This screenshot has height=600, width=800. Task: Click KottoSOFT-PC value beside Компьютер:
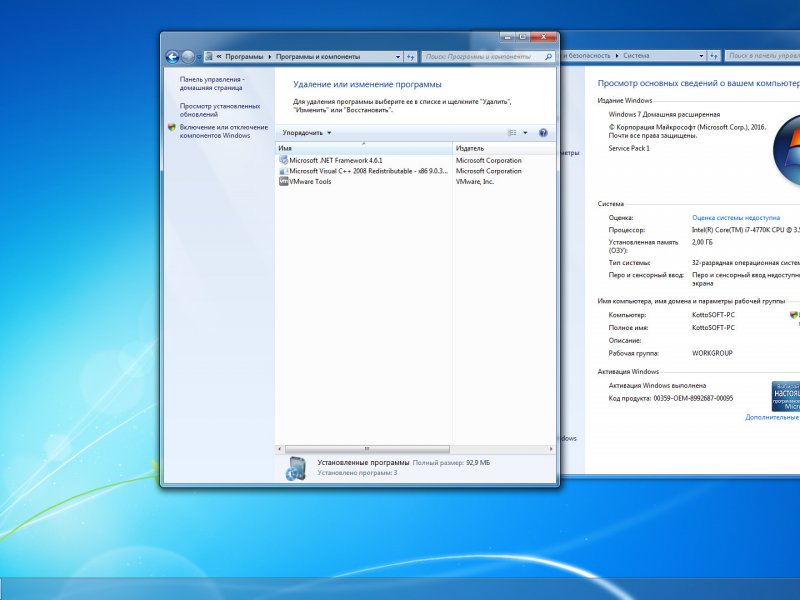pyautogui.click(x=713, y=314)
